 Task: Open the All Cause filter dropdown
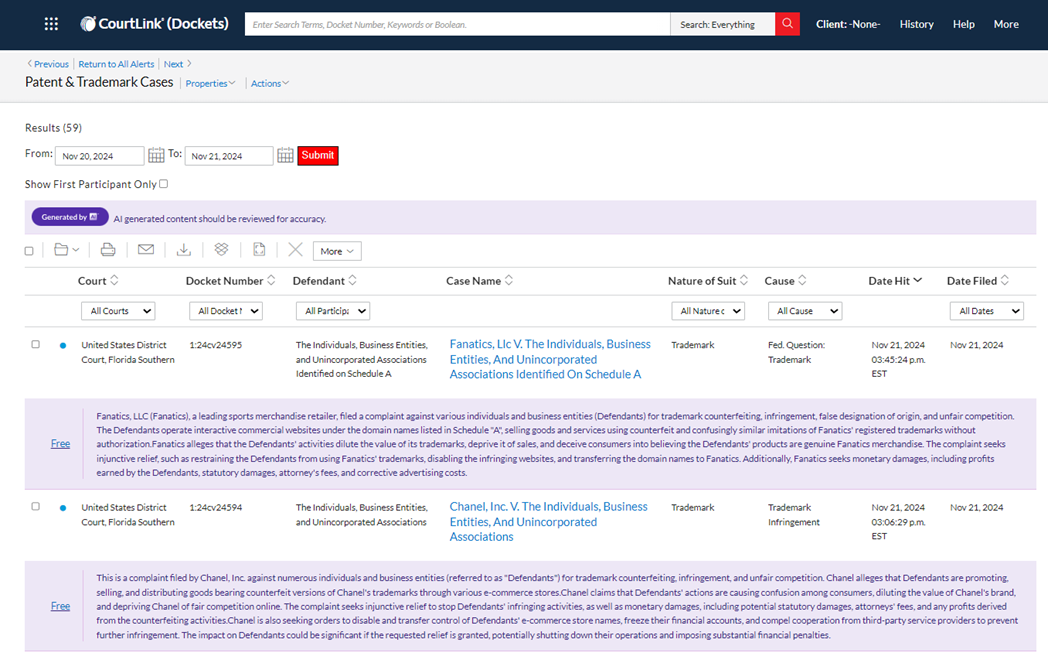(x=805, y=311)
